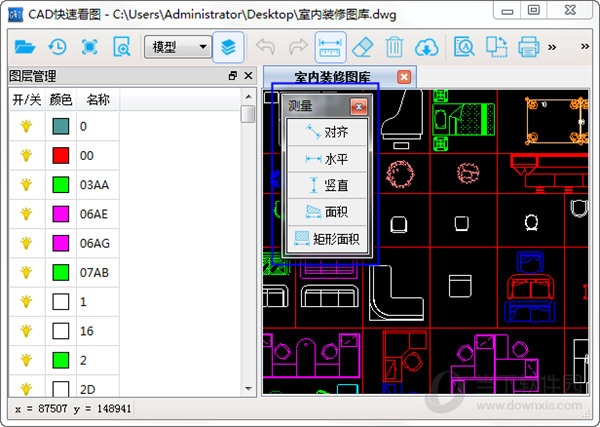Open a drawing with the folder icon
The width and height of the screenshot is (600, 427).
click(x=25, y=47)
